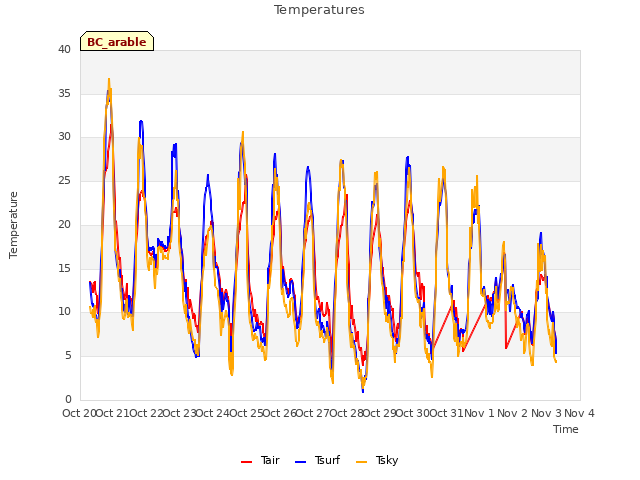Click the 25 y-axis tick label
The height and width of the screenshot is (480, 640).
(64, 180)
